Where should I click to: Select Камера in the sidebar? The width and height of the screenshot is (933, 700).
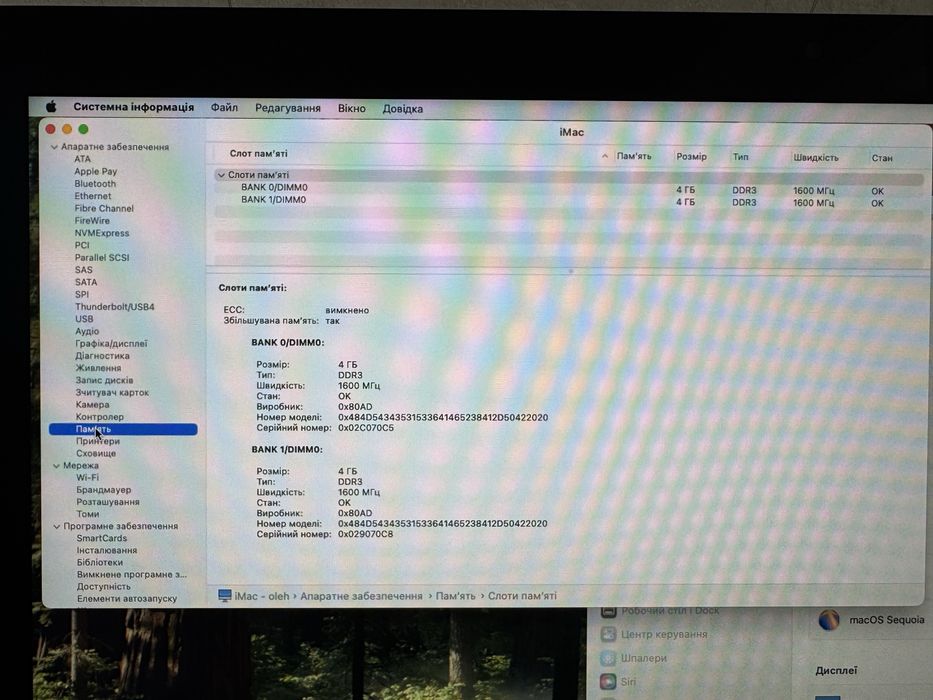point(93,405)
